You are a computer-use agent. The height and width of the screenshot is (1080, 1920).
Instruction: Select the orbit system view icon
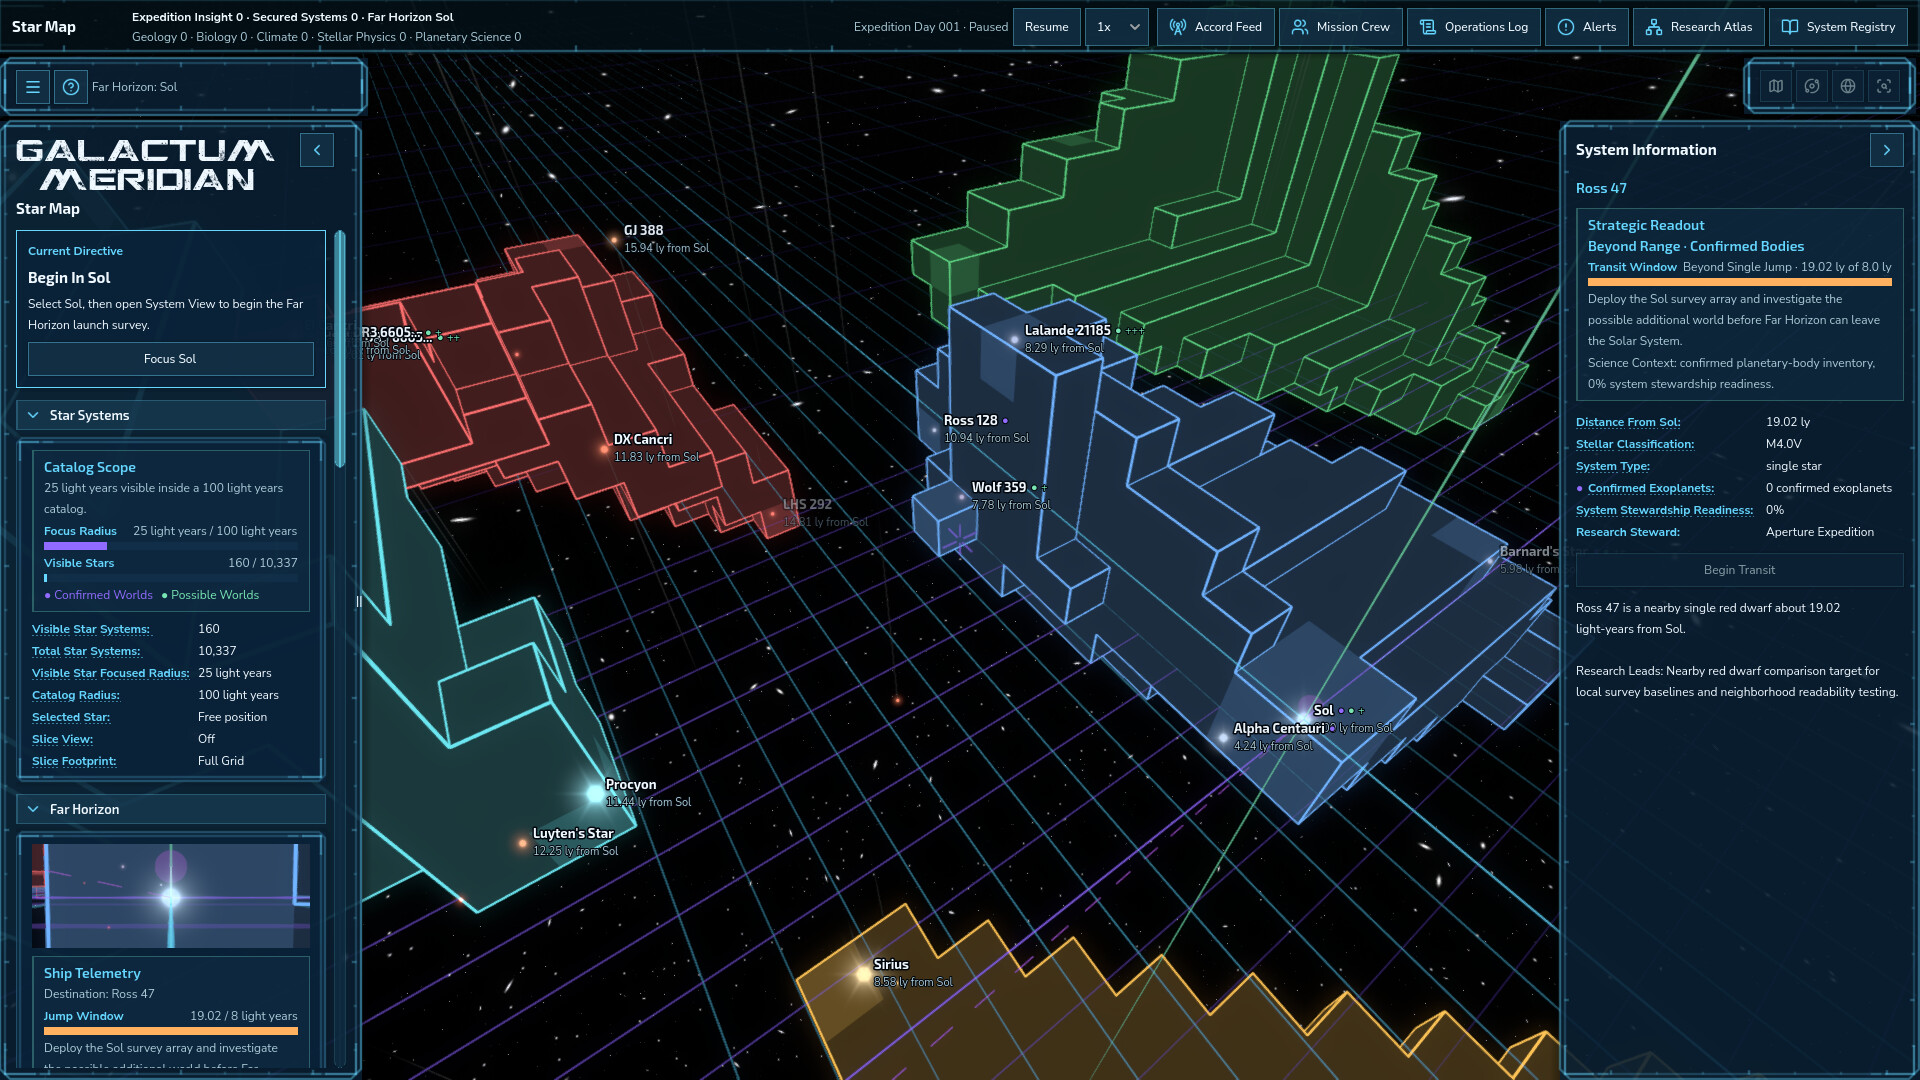pyautogui.click(x=1812, y=86)
